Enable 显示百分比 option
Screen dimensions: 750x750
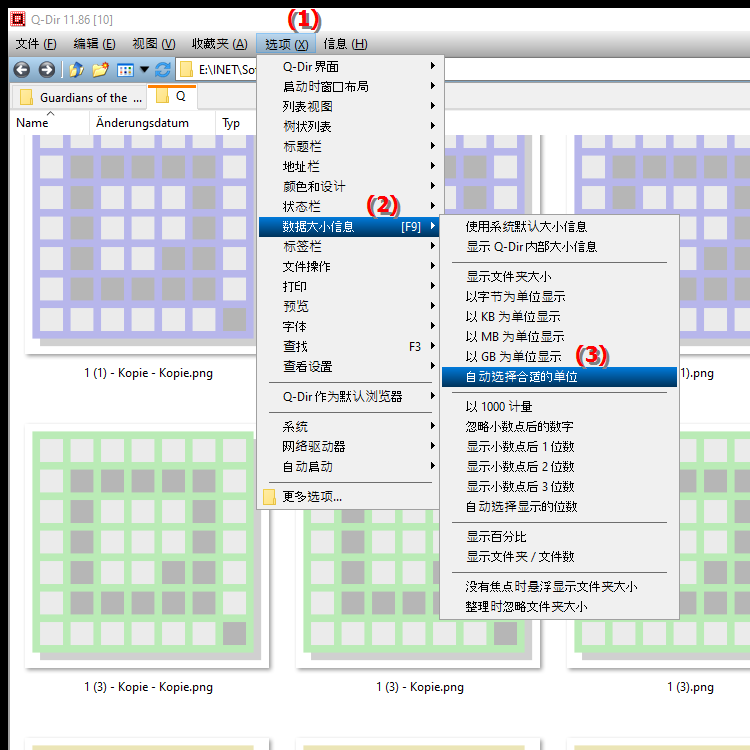click(496, 537)
